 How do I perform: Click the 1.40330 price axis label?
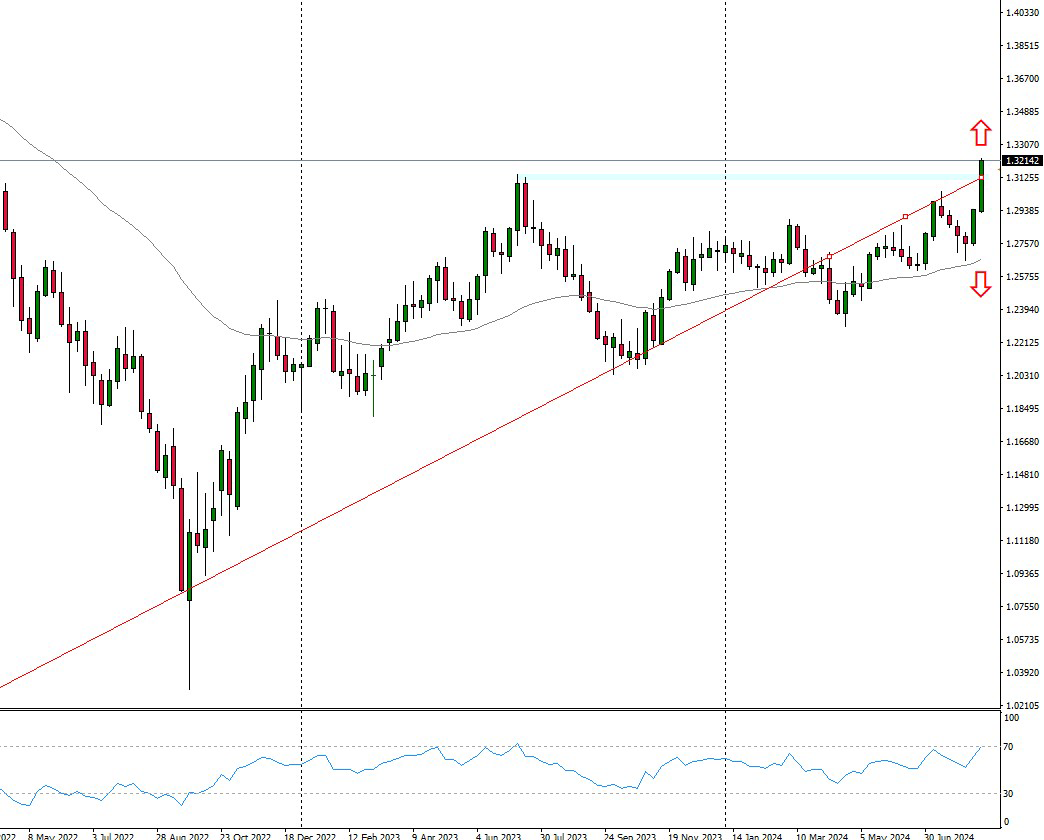(x=1021, y=12)
